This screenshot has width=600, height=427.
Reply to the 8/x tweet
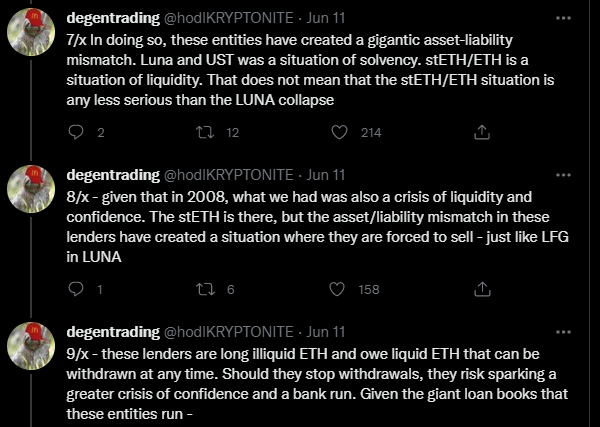click(76, 289)
